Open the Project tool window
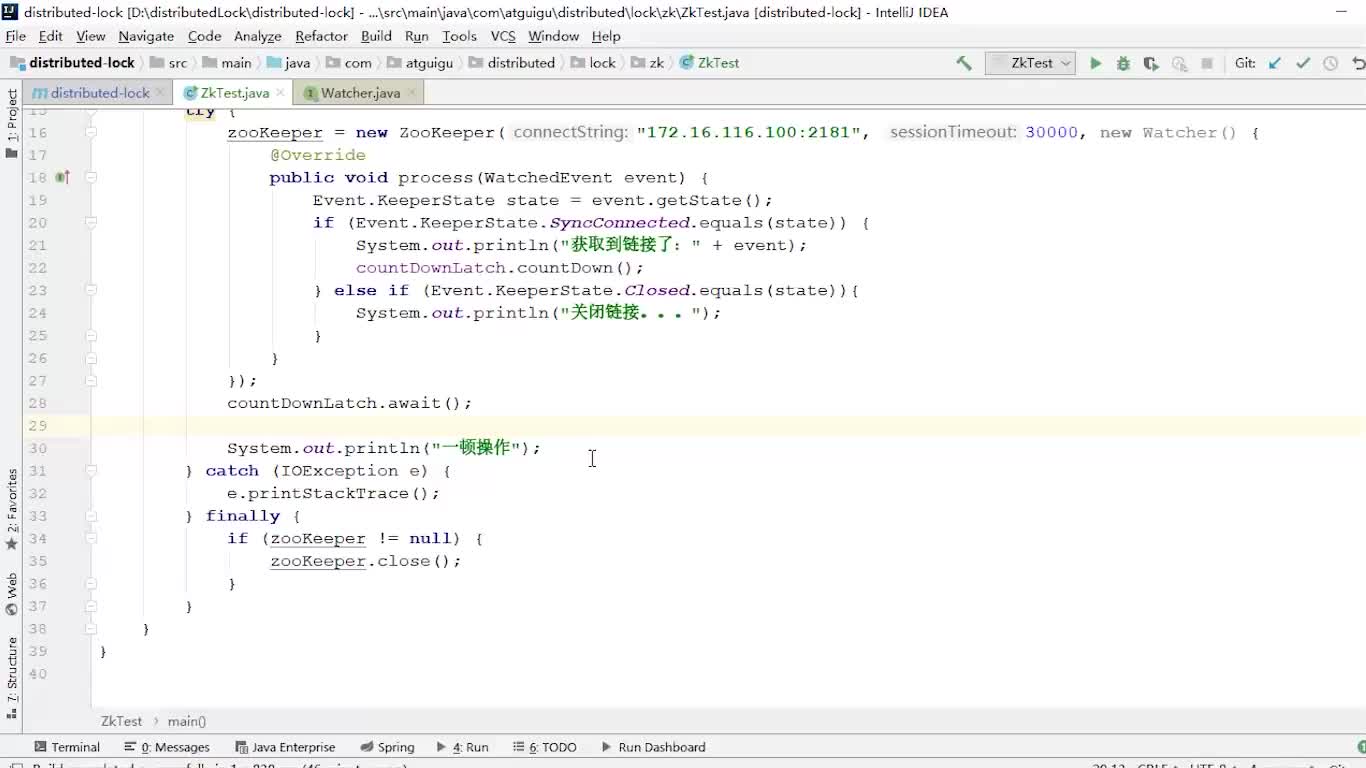The image size is (1366, 768). [x=12, y=123]
